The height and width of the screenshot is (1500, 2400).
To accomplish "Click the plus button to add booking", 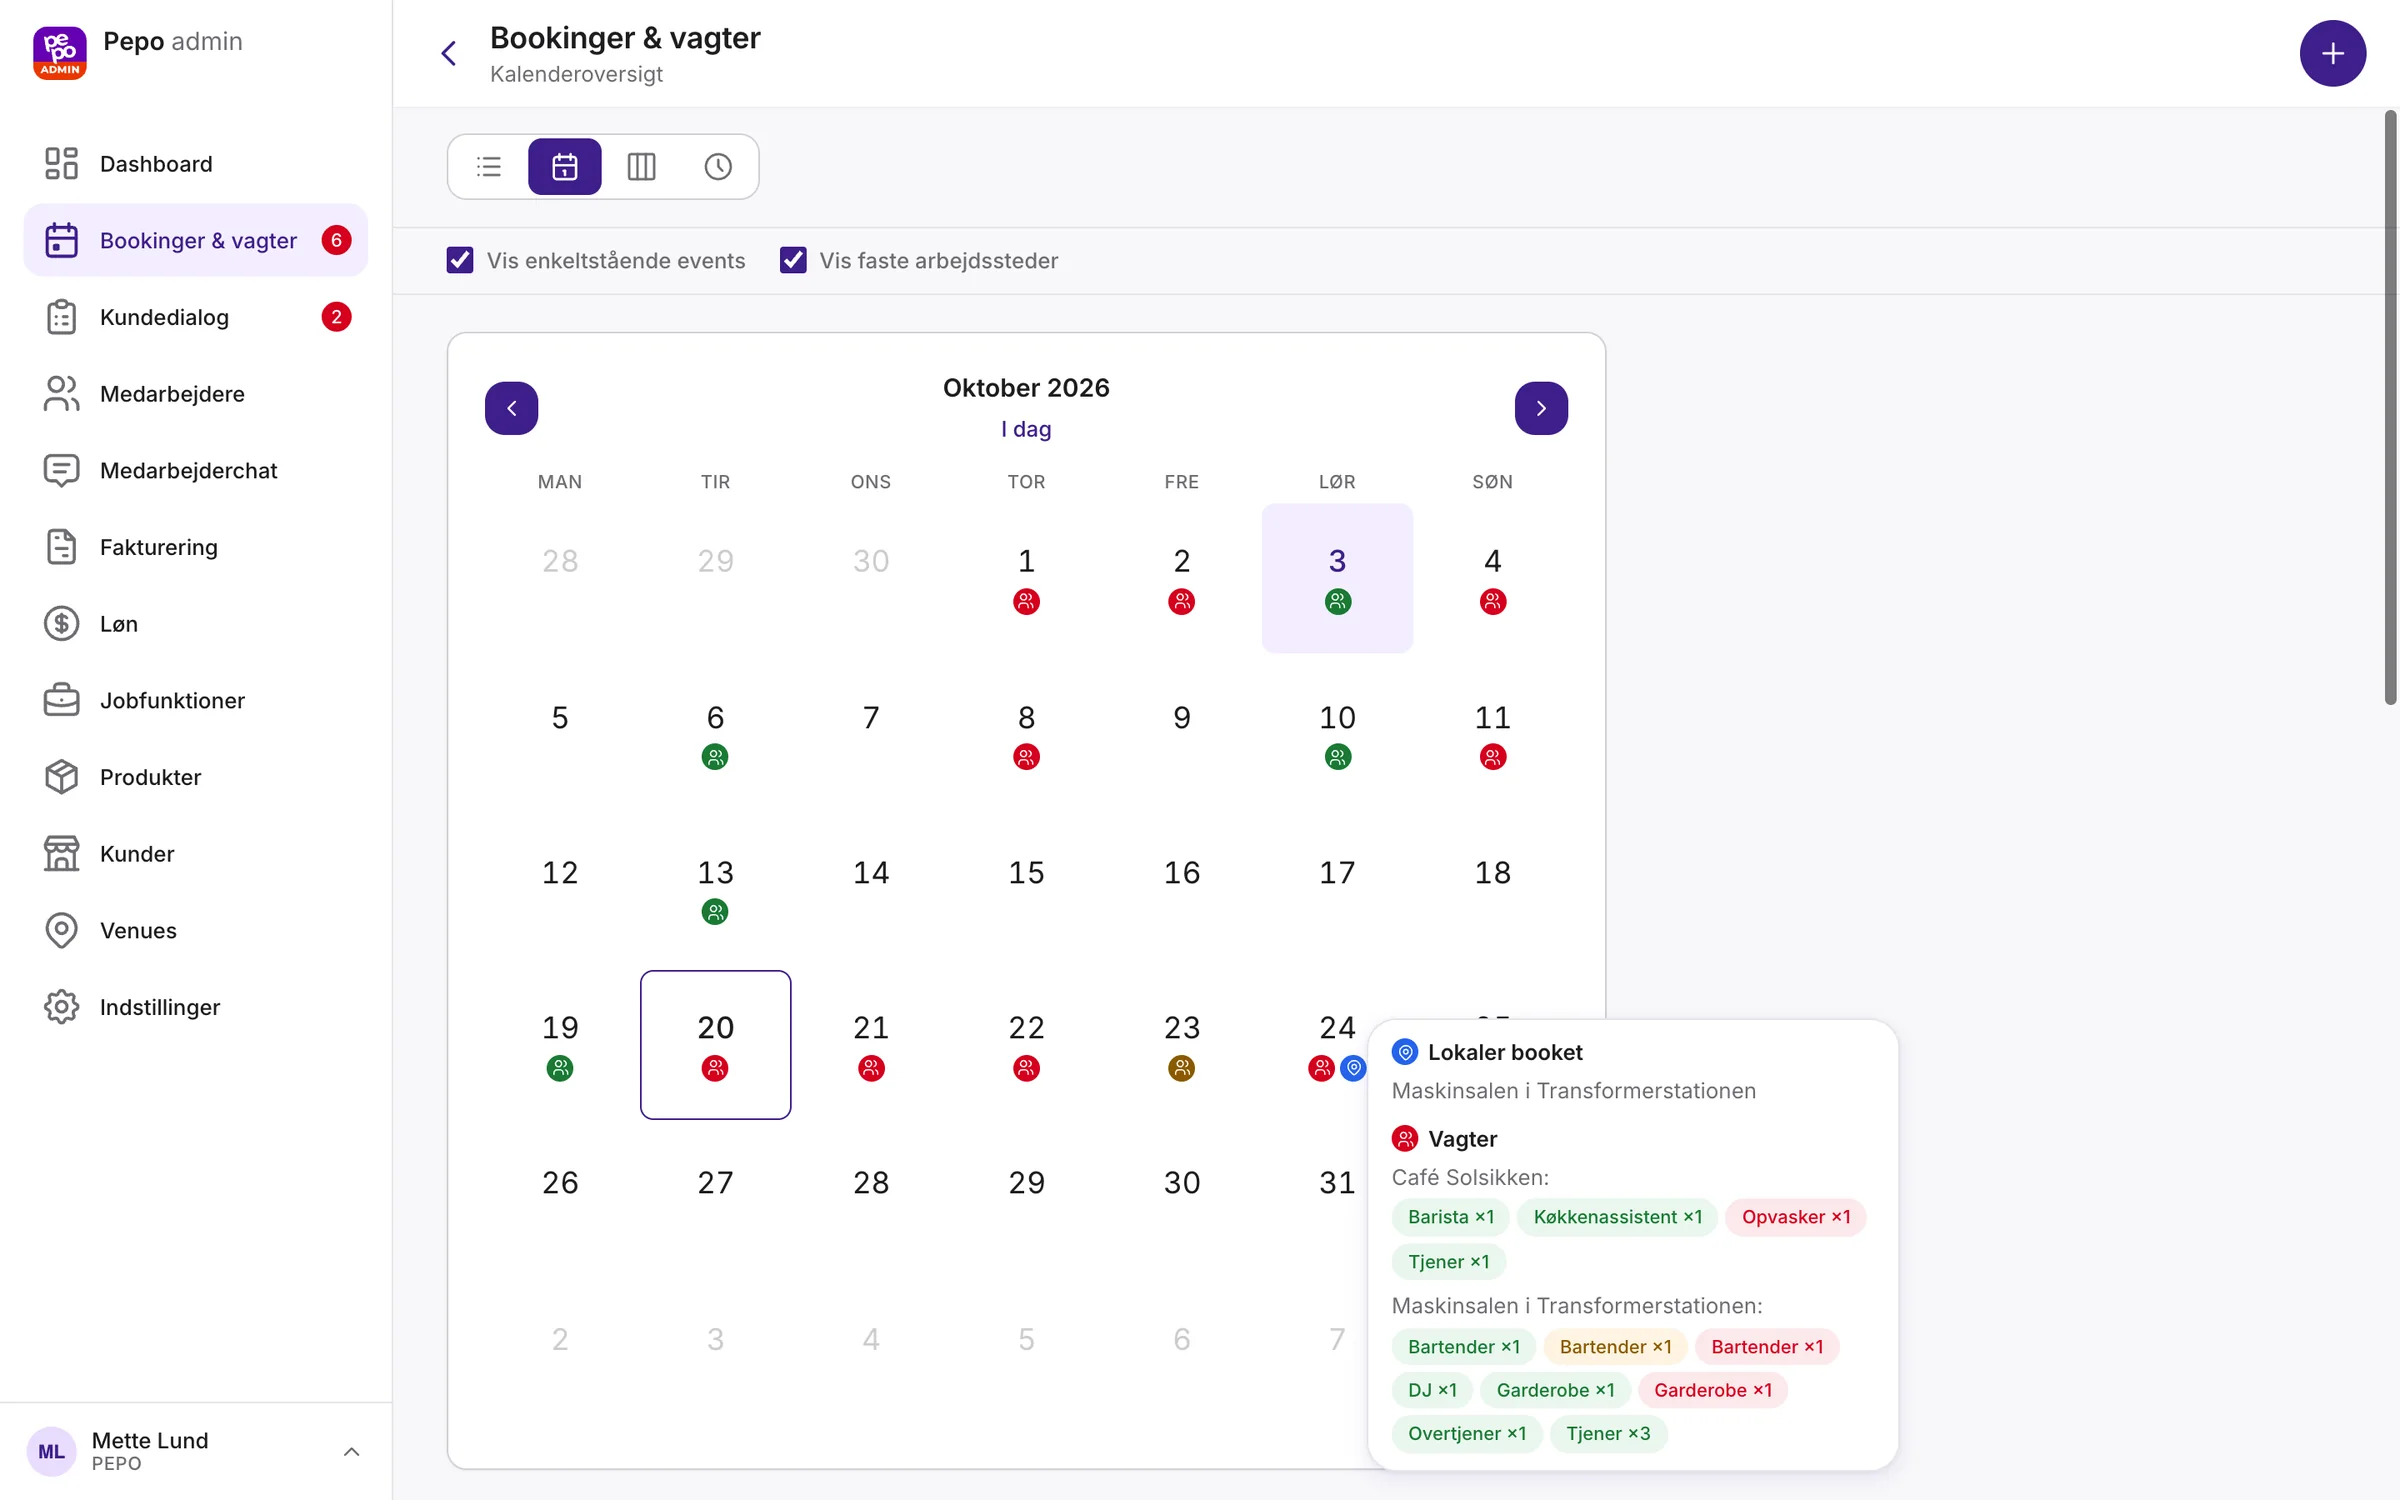I will point(2332,53).
